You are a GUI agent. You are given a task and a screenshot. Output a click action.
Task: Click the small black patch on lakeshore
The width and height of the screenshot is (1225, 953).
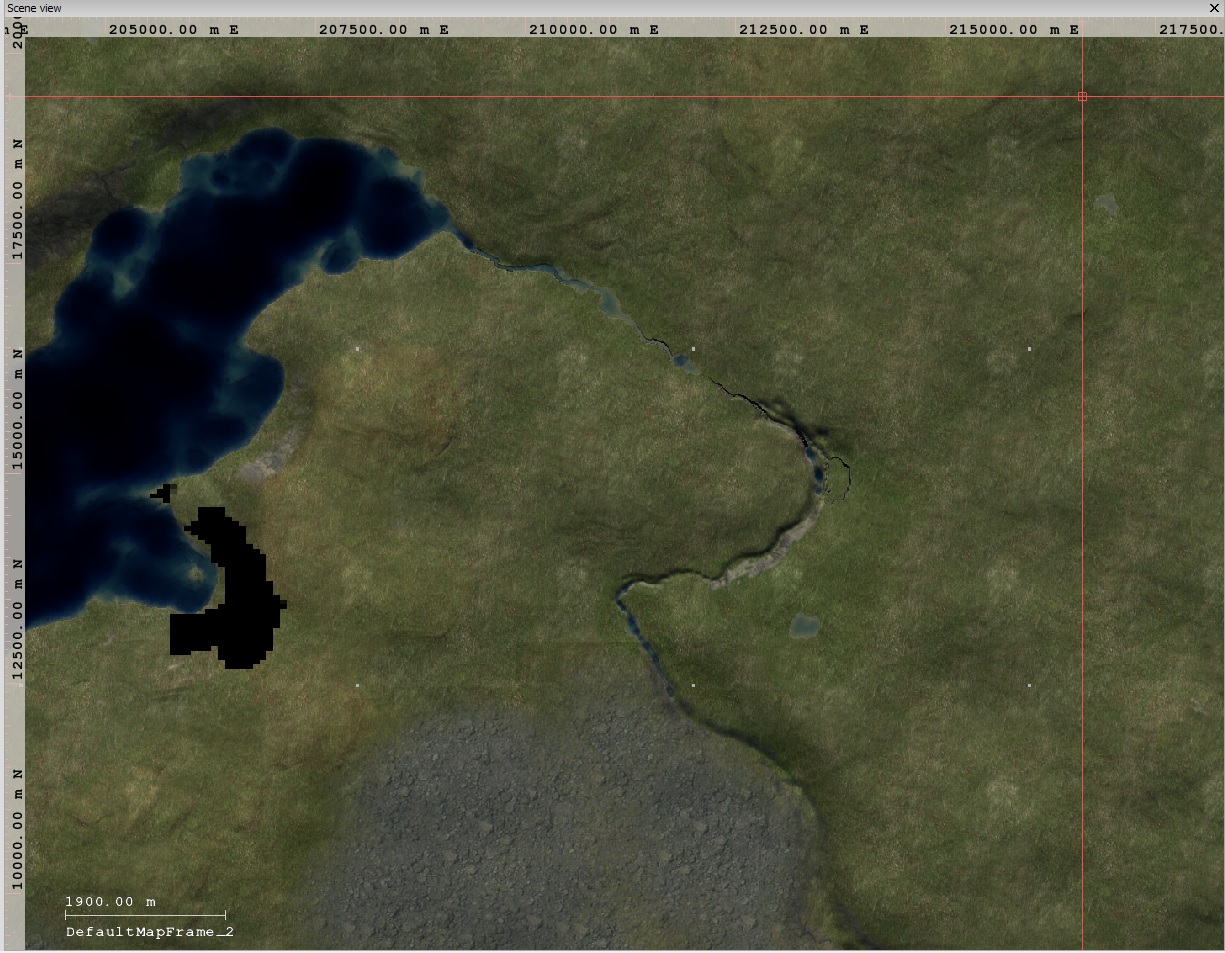pos(163,492)
